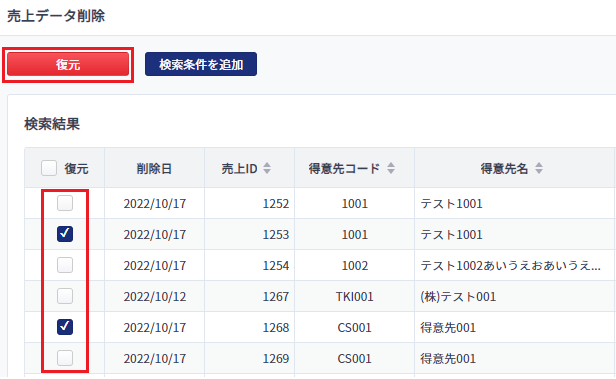The width and height of the screenshot is (616, 379).
Task: Click deletion date in row 1269
Action: coord(155,359)
